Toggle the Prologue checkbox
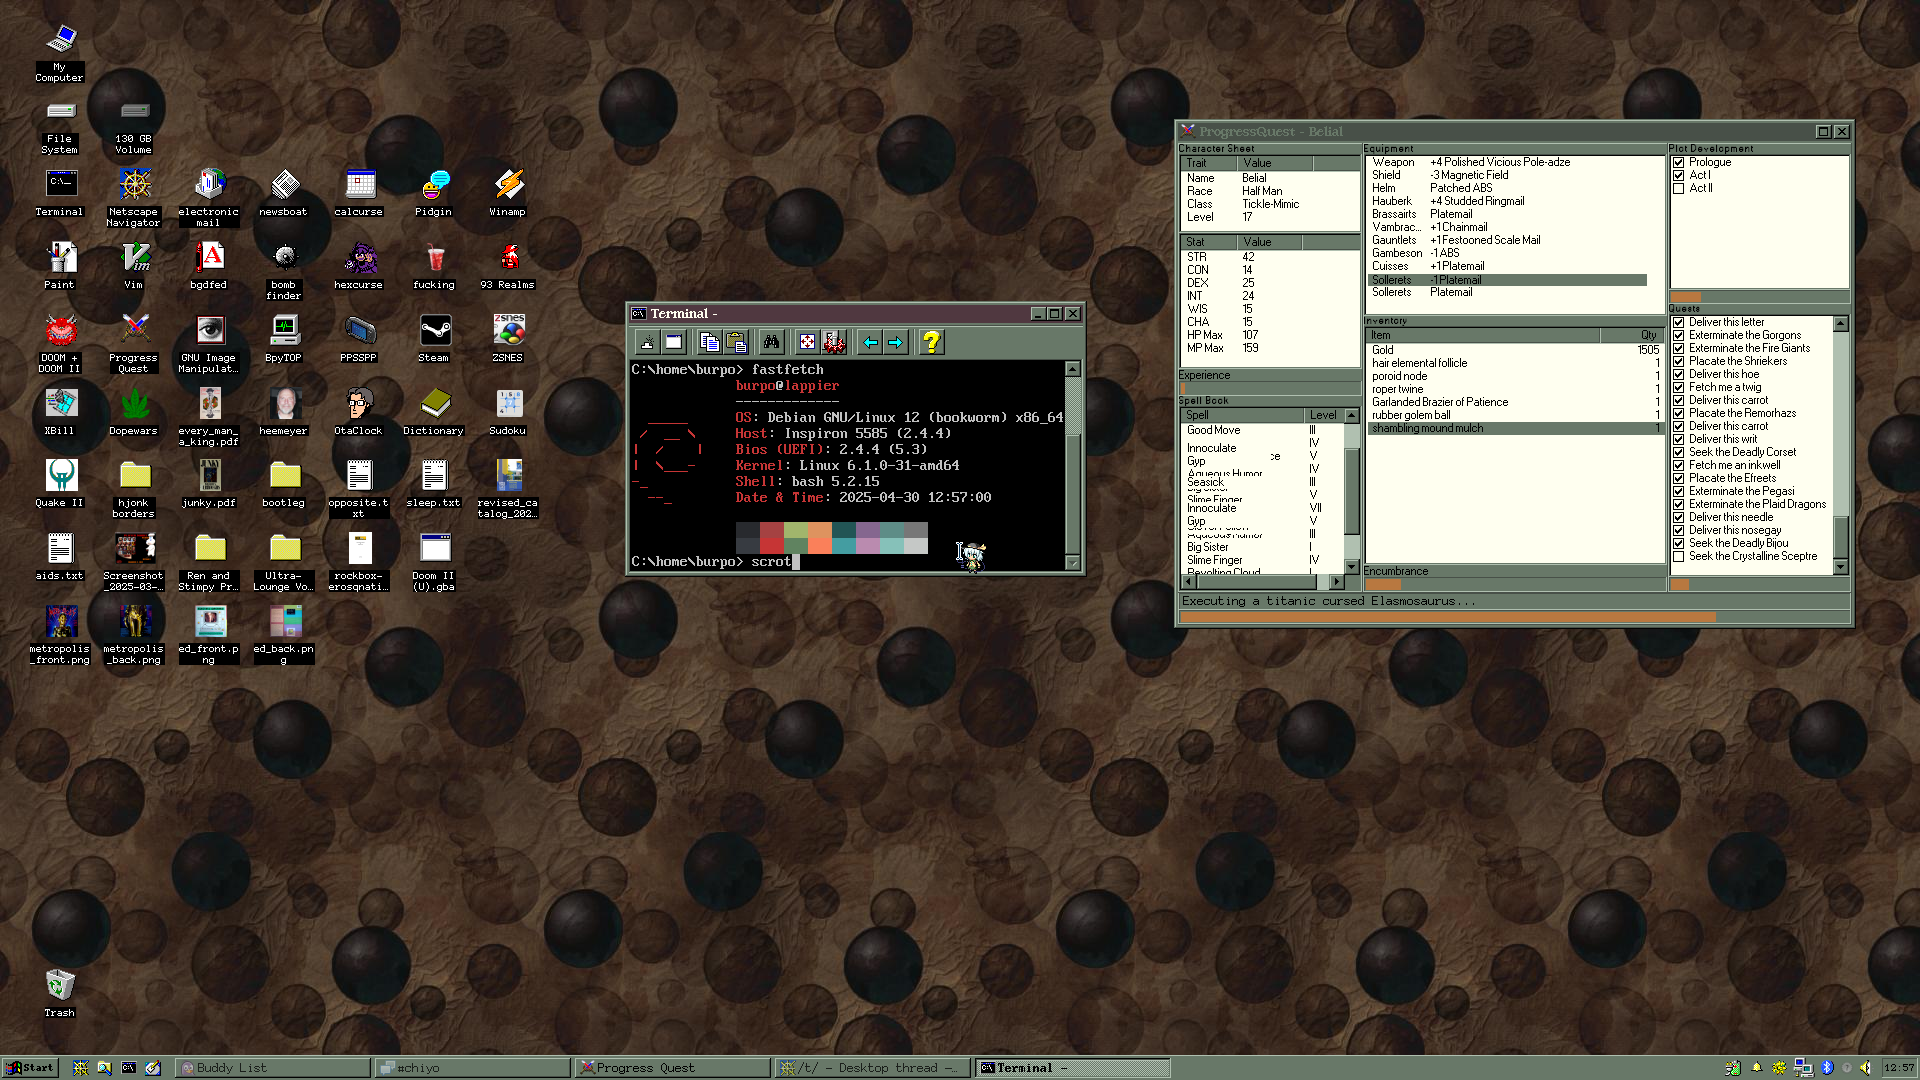This screenshot has height=1080, width=1920. point(1679,162)
